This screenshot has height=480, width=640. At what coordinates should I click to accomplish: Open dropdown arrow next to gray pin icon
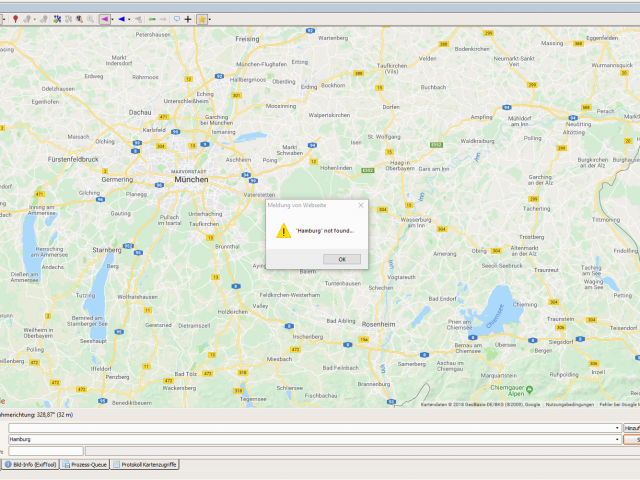coord(35,19)
